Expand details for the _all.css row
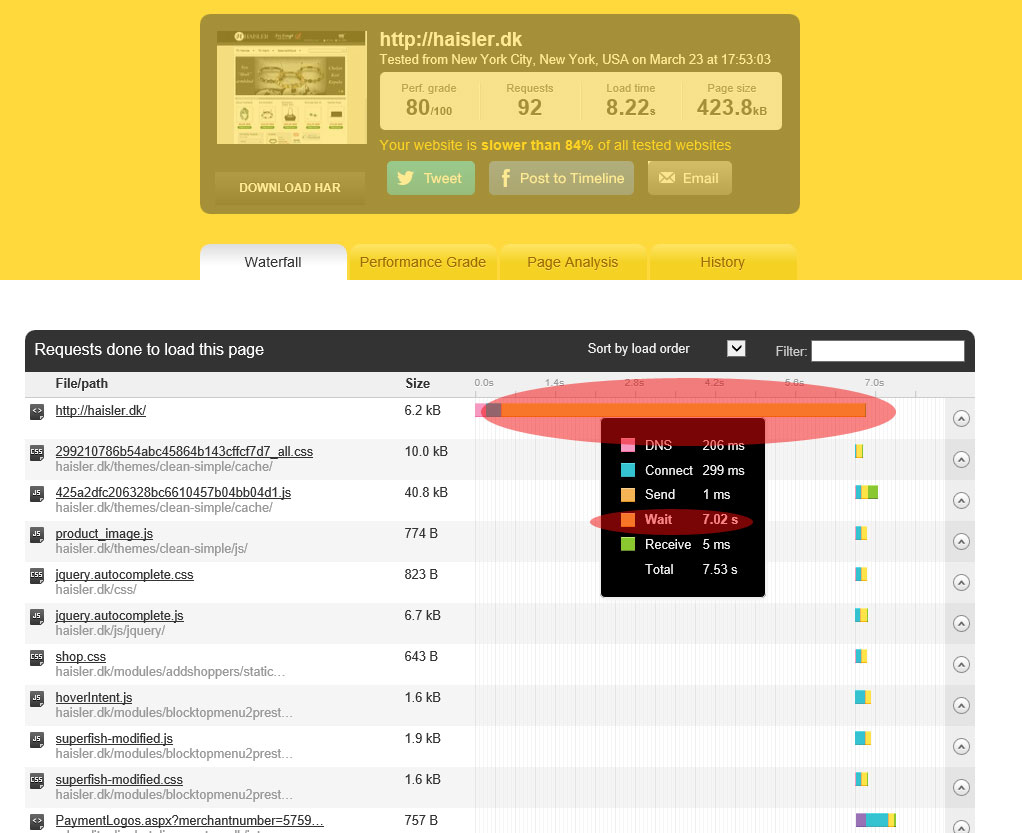 [x=961, y=460]
